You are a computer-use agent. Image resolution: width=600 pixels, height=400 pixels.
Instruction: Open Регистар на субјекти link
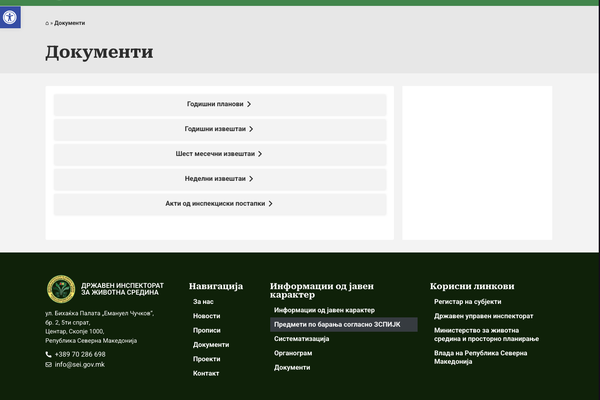click(x=468, y=302)
